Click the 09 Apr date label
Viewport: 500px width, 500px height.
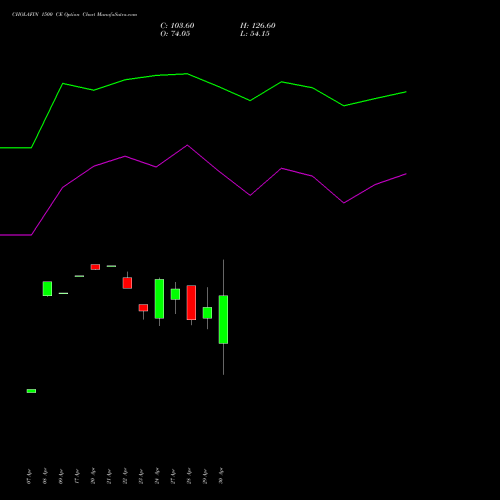(61, 477)
